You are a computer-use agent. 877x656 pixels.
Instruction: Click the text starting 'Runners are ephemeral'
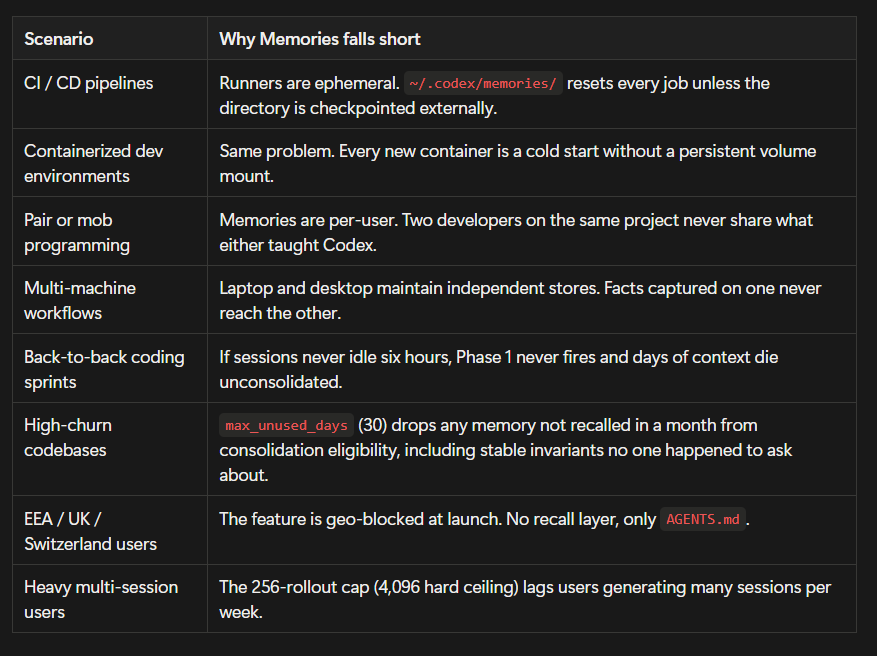pos(494,95)
